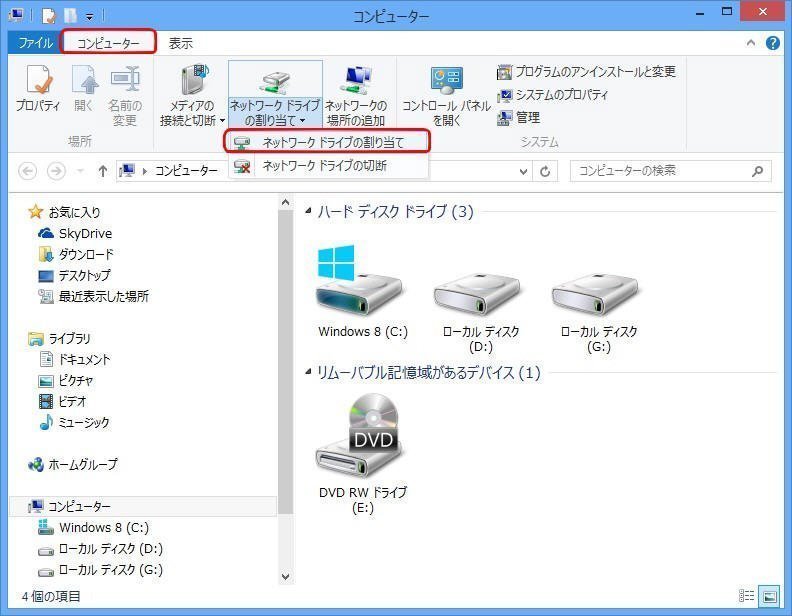Switch to the 表示 ribbon tab
This screenshot has height=616, width=792.
180,43
